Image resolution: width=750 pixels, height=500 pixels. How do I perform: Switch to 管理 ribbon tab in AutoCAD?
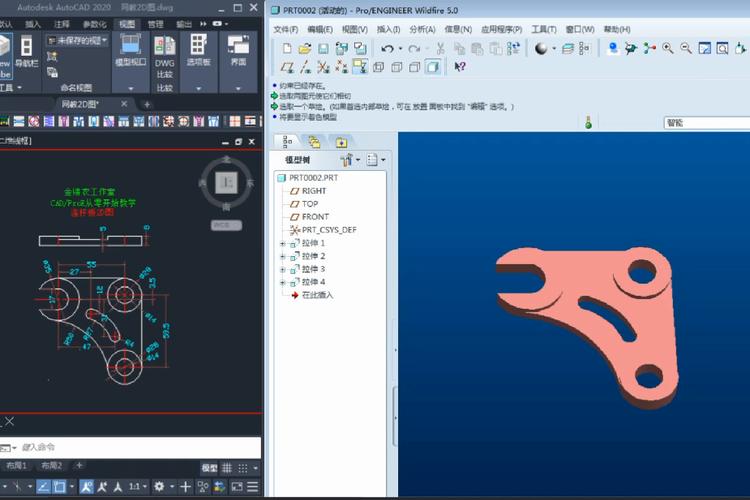[155, 24]
